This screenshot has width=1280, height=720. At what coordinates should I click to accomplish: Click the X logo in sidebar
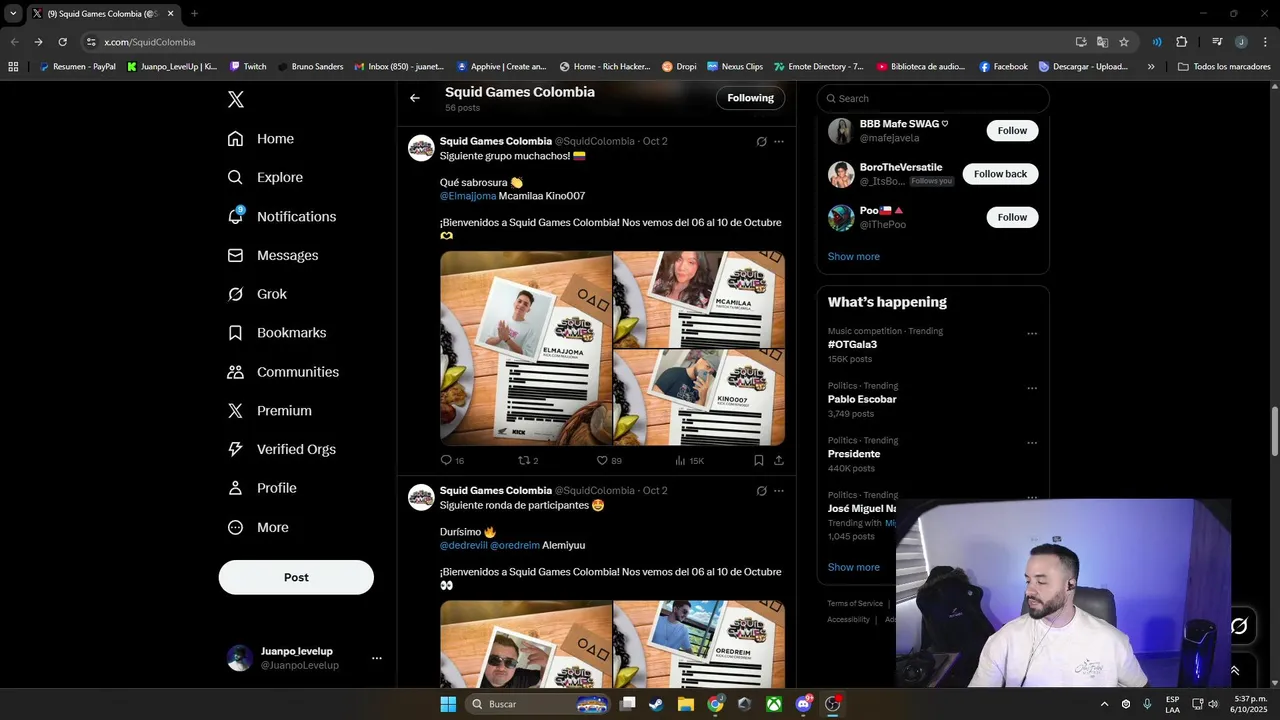point(236,99)
